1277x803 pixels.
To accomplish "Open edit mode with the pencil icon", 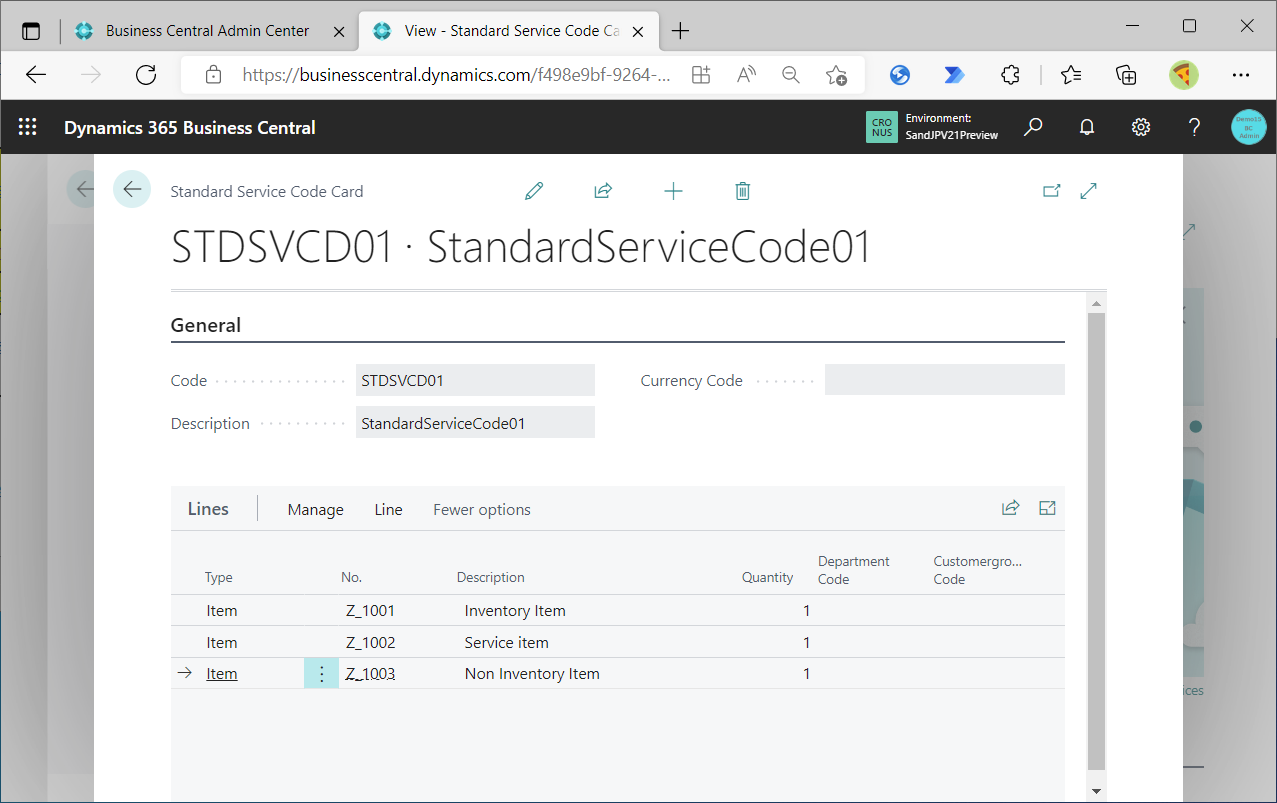I will tap(533, 190).
